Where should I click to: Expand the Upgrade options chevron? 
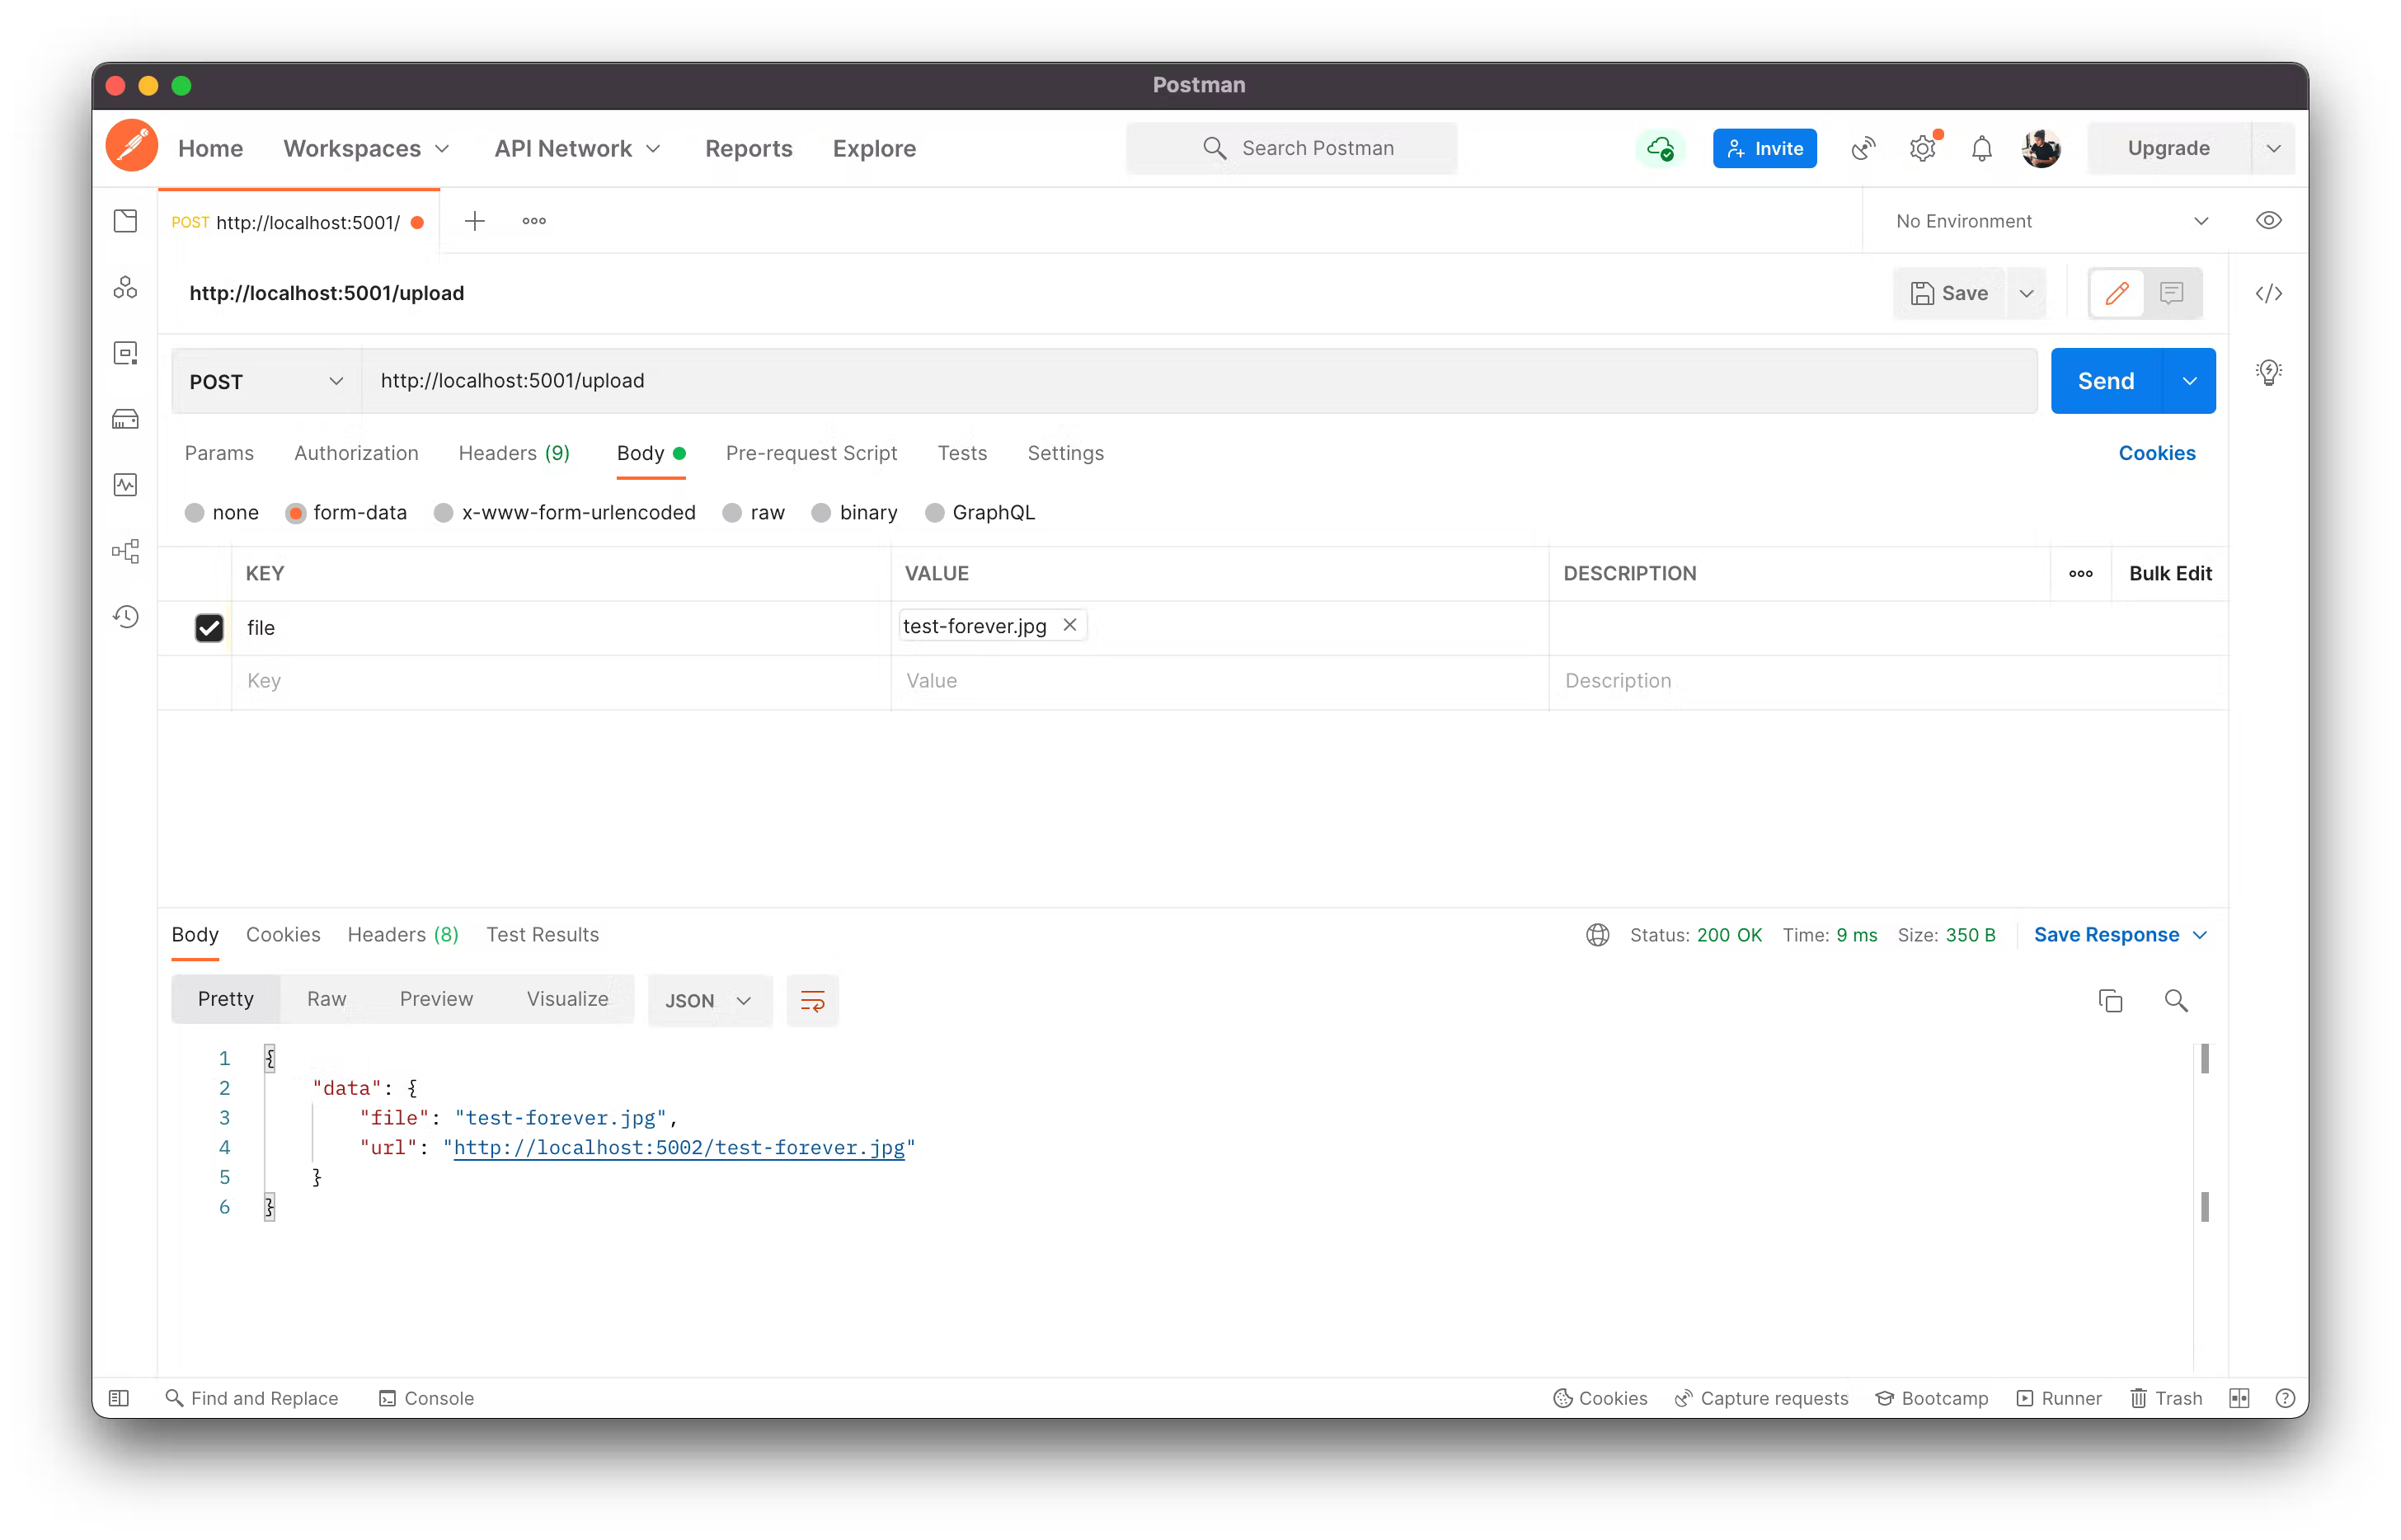(x=2273, y=148)
